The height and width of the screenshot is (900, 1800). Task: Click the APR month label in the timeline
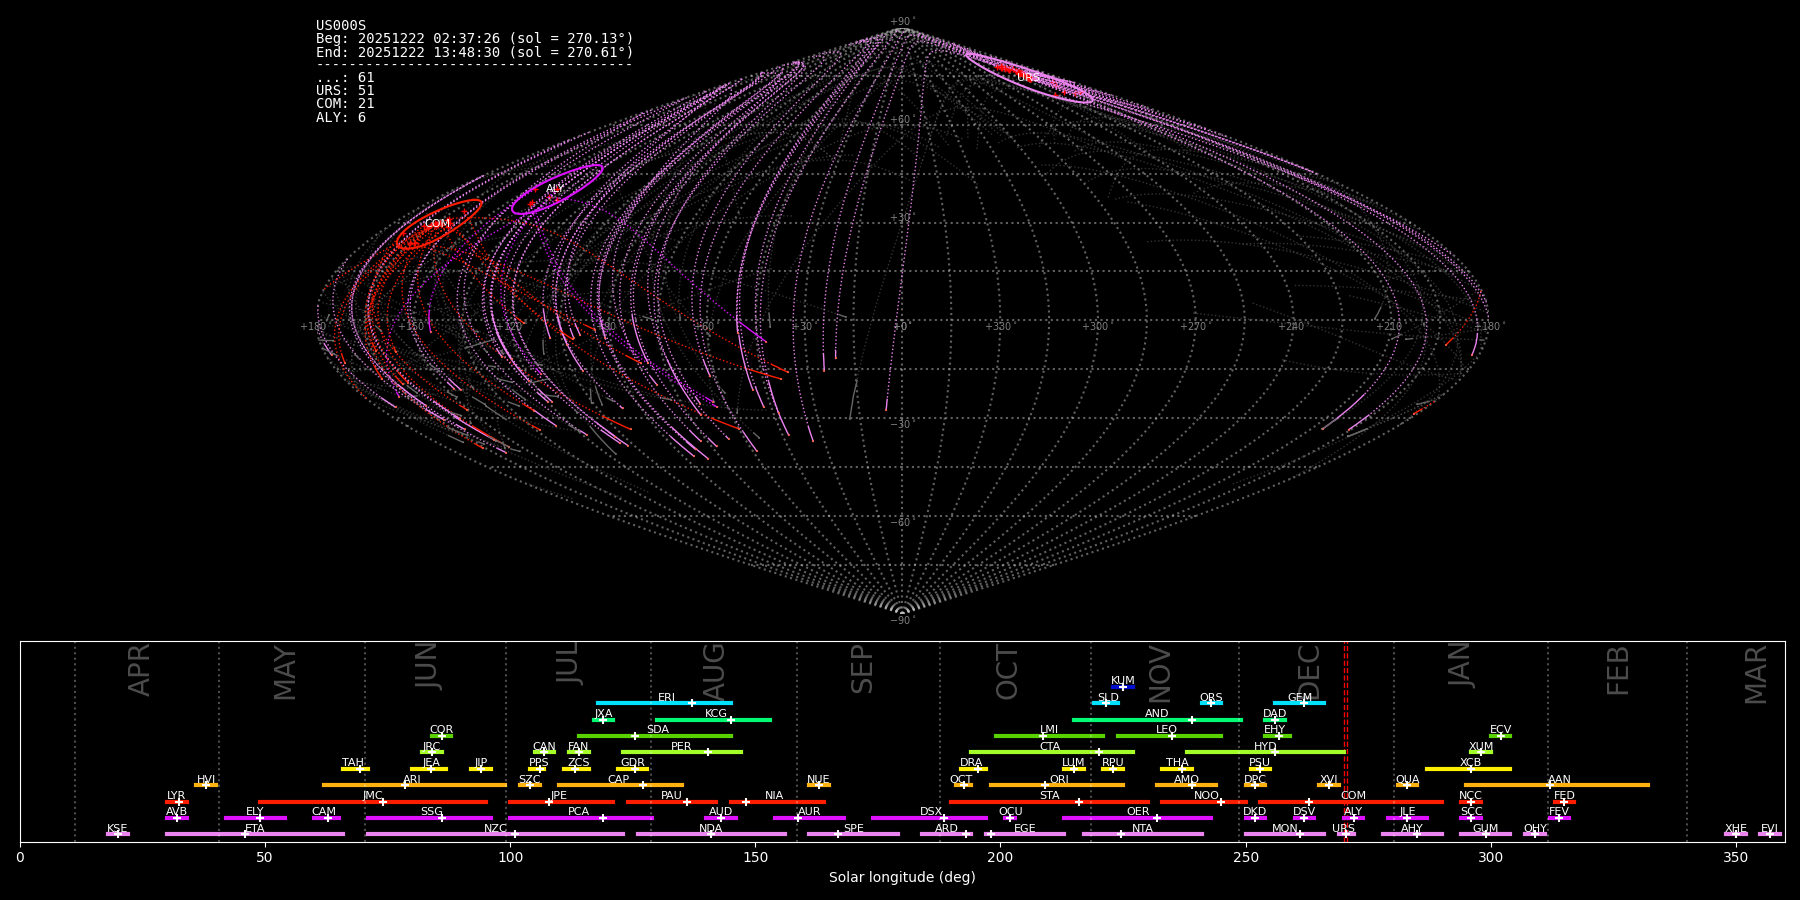click(x=140, y=671)
